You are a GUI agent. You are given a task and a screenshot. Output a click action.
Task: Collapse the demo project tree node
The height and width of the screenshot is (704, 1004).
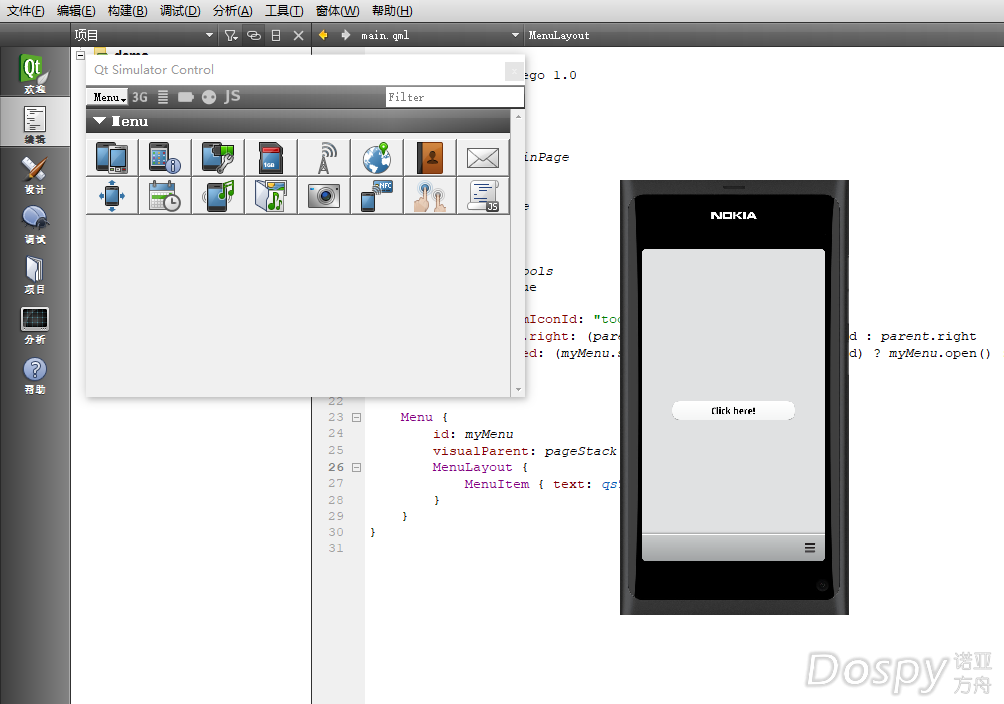pyautogui.click(x=81, y=55)
